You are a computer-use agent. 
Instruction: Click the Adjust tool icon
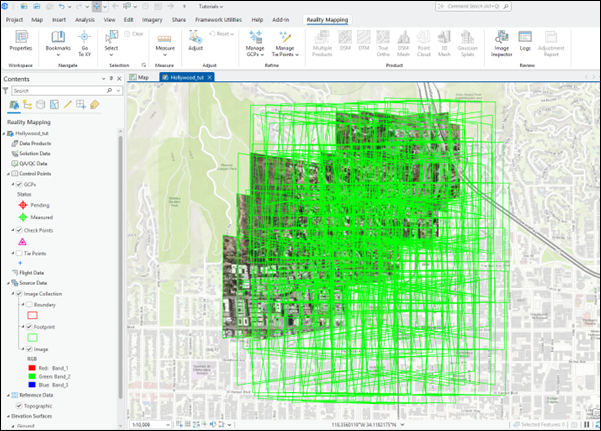(195, 37)
